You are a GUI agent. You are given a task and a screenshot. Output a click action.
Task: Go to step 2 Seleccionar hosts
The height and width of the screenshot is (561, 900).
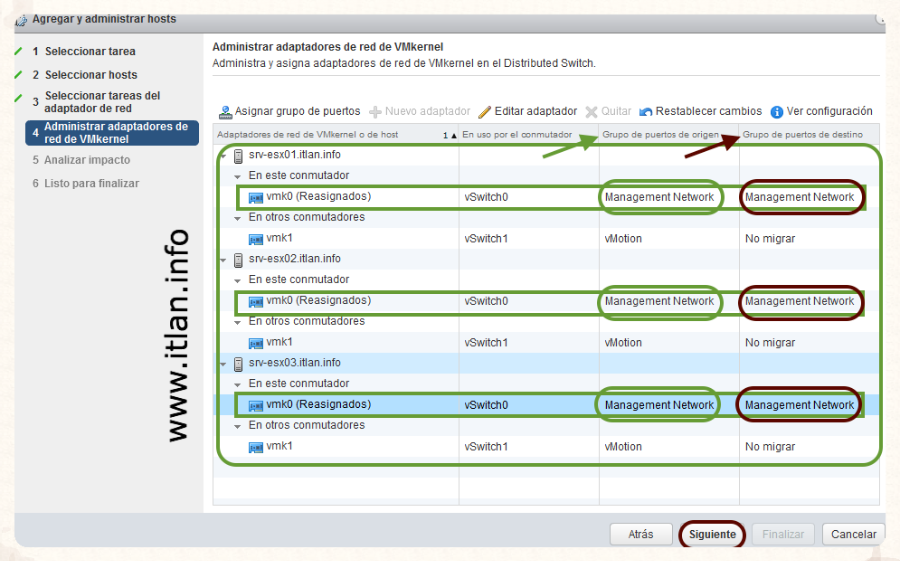[x=91, y=75]
